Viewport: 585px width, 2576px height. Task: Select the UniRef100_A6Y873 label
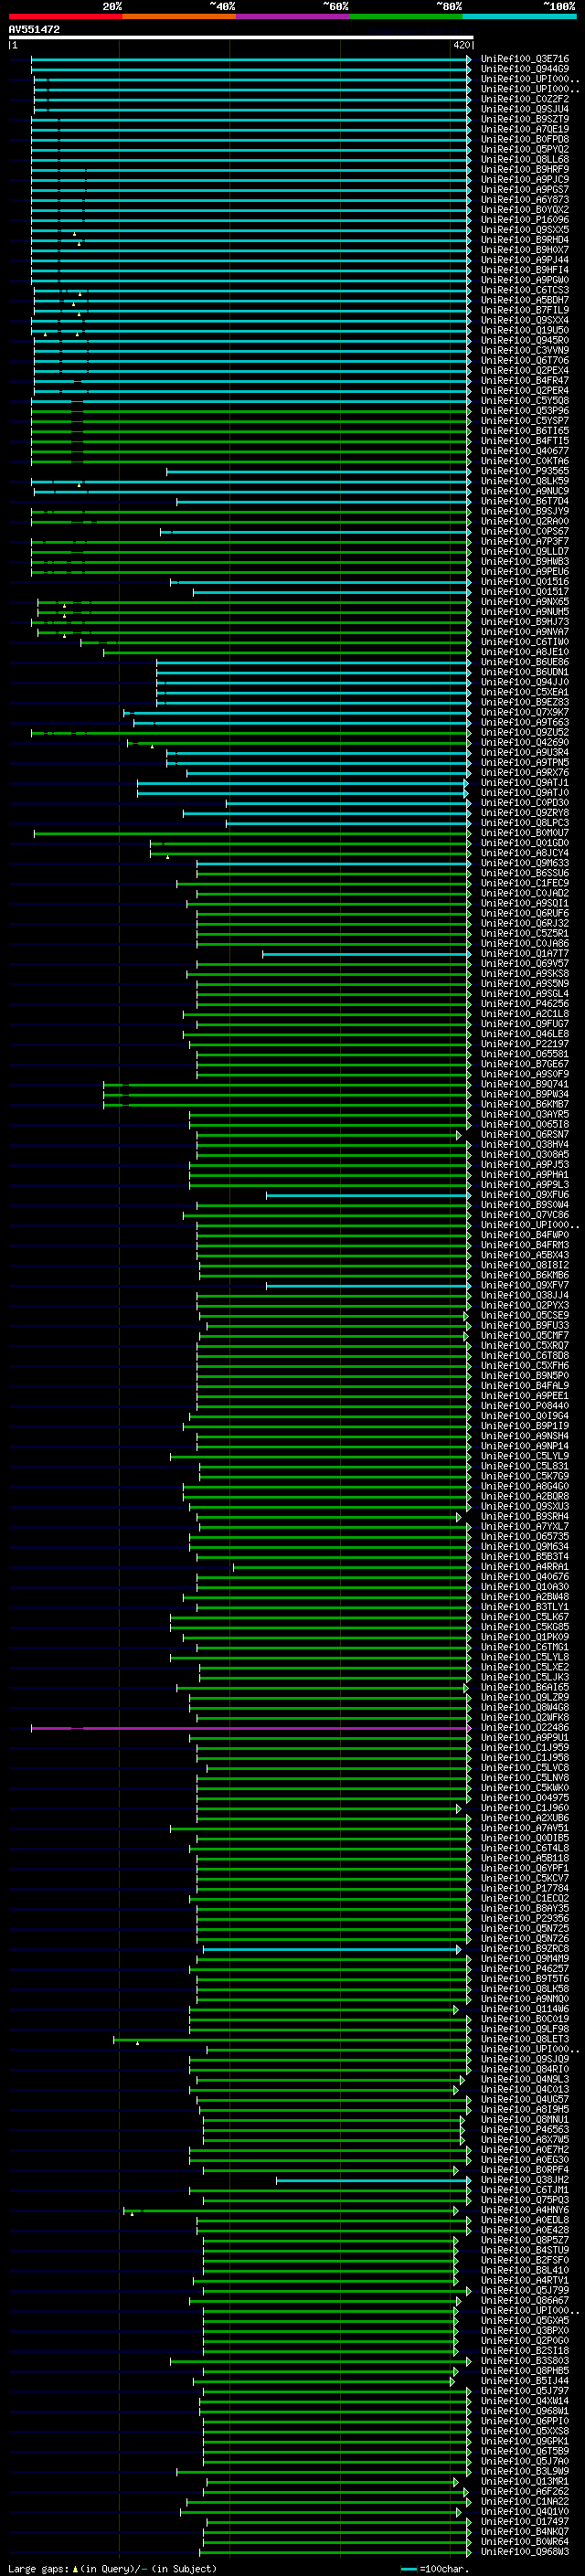[x=524, y=200]
